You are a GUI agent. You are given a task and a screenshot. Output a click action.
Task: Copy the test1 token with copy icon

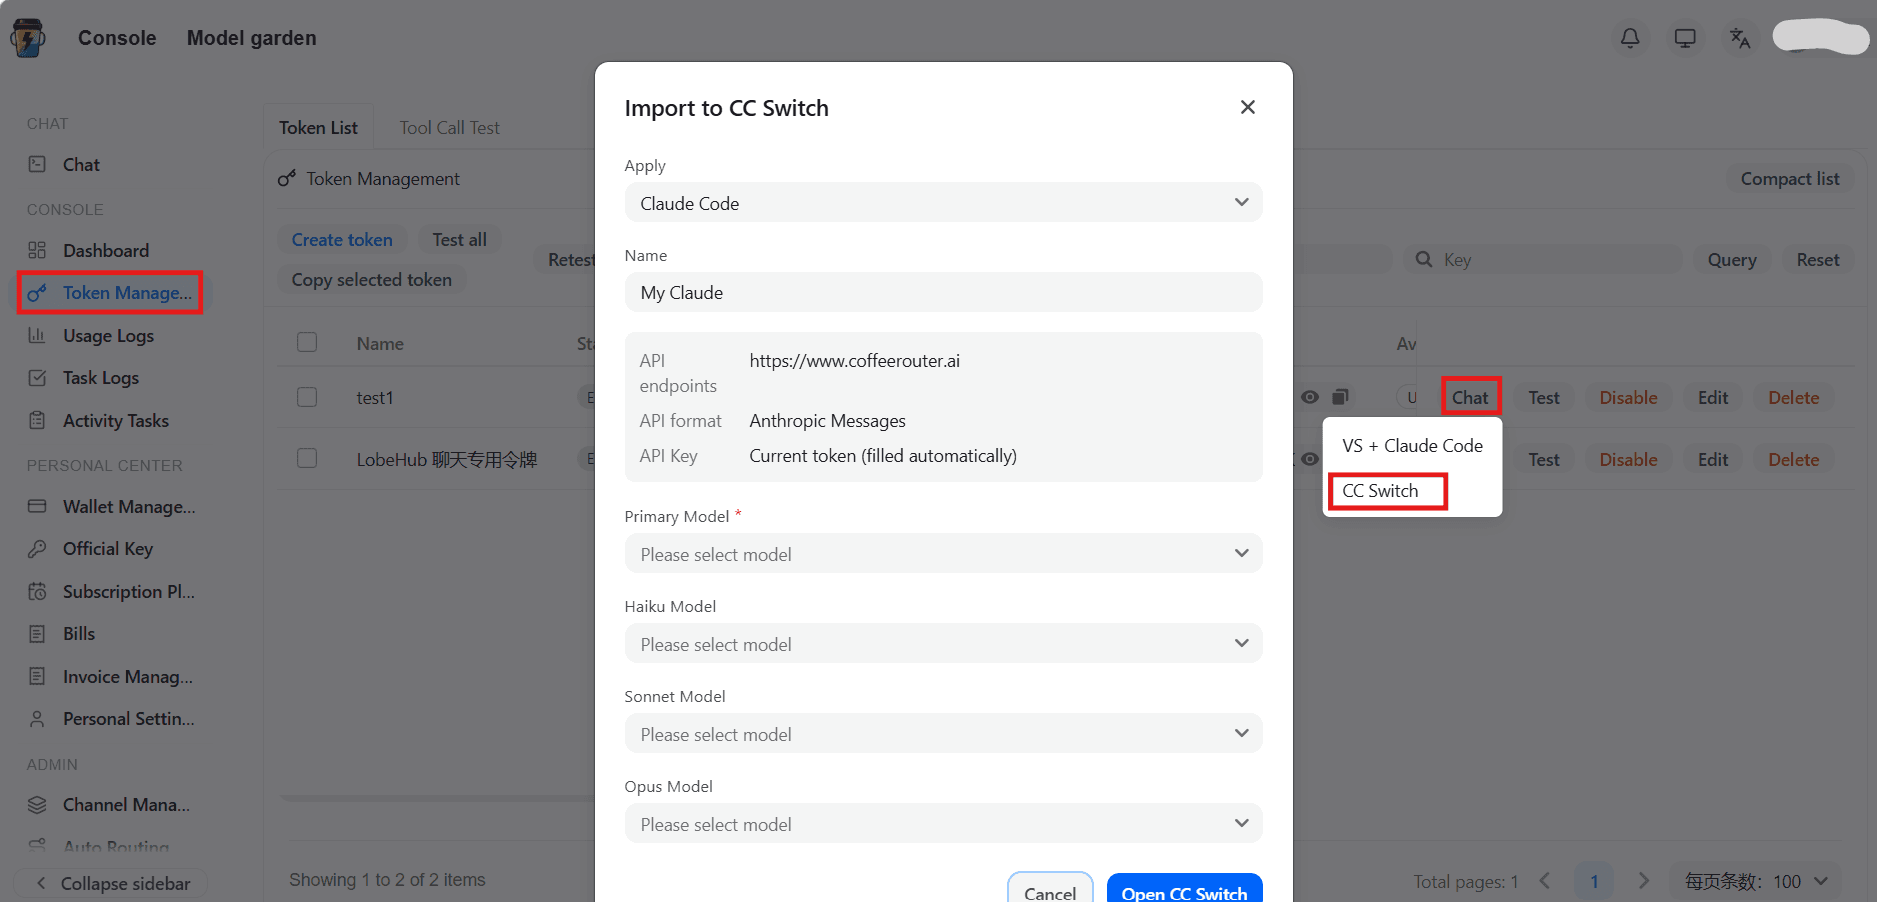[1341, 397]
